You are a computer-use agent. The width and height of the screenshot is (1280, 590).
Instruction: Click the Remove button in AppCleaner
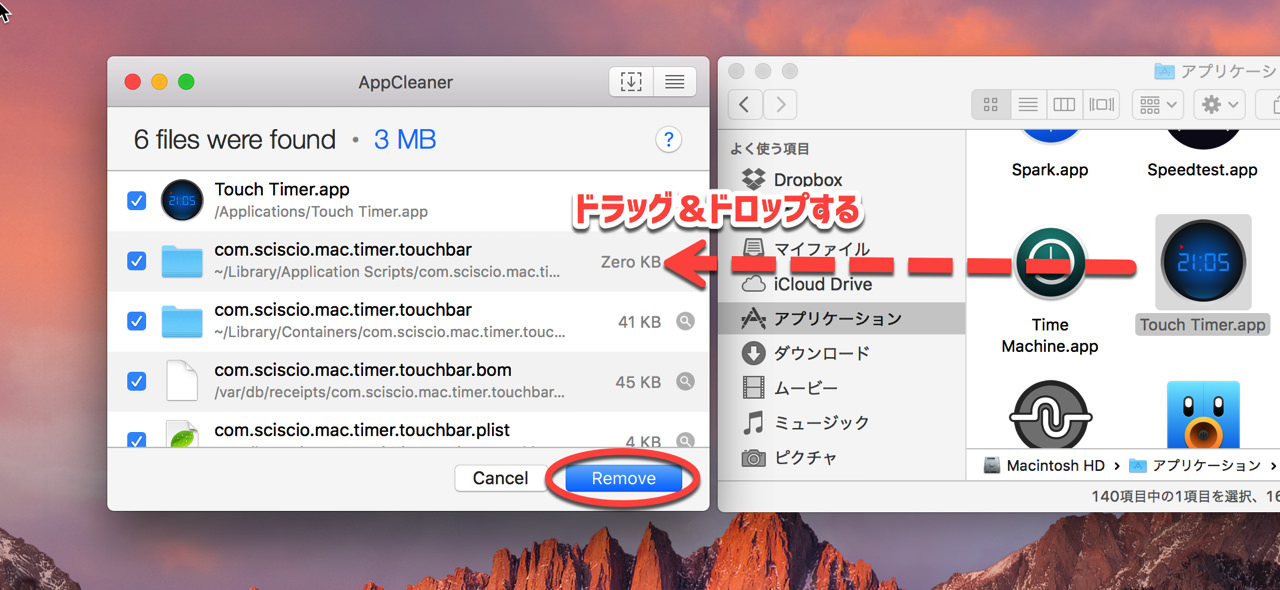point(623,478)
